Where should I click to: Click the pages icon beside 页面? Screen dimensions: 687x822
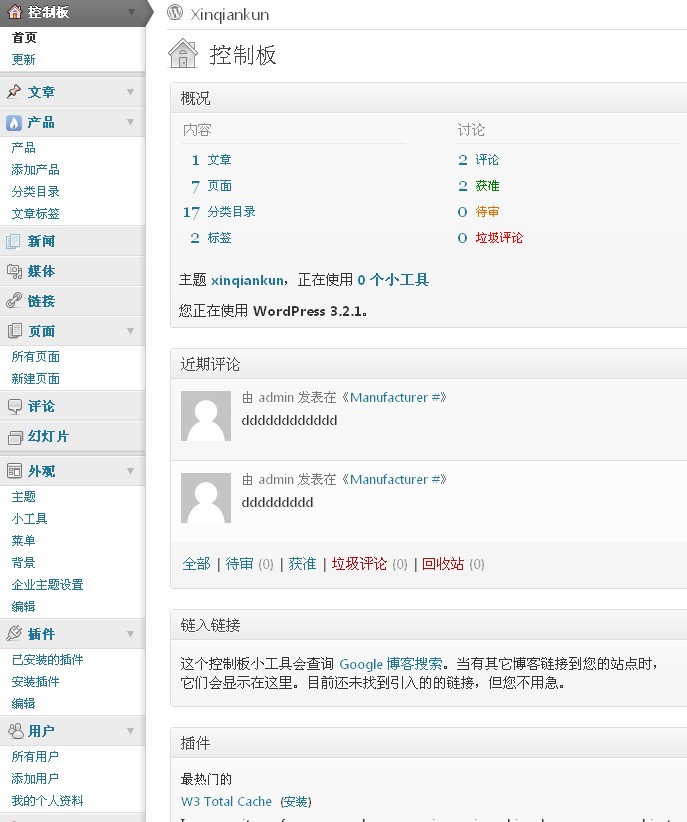[14, 331]
